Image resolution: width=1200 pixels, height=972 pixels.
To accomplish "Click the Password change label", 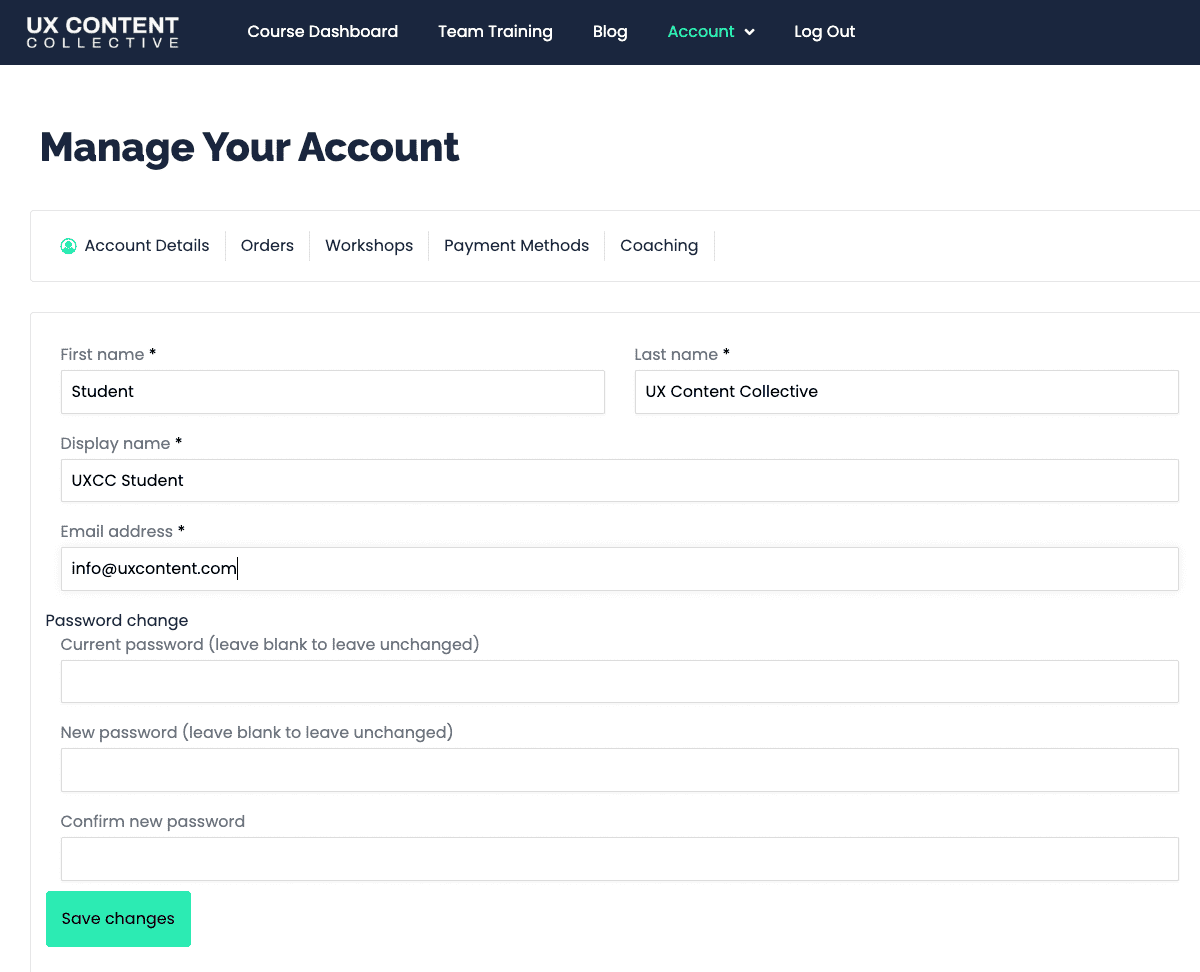I will (x=117, y=621).
